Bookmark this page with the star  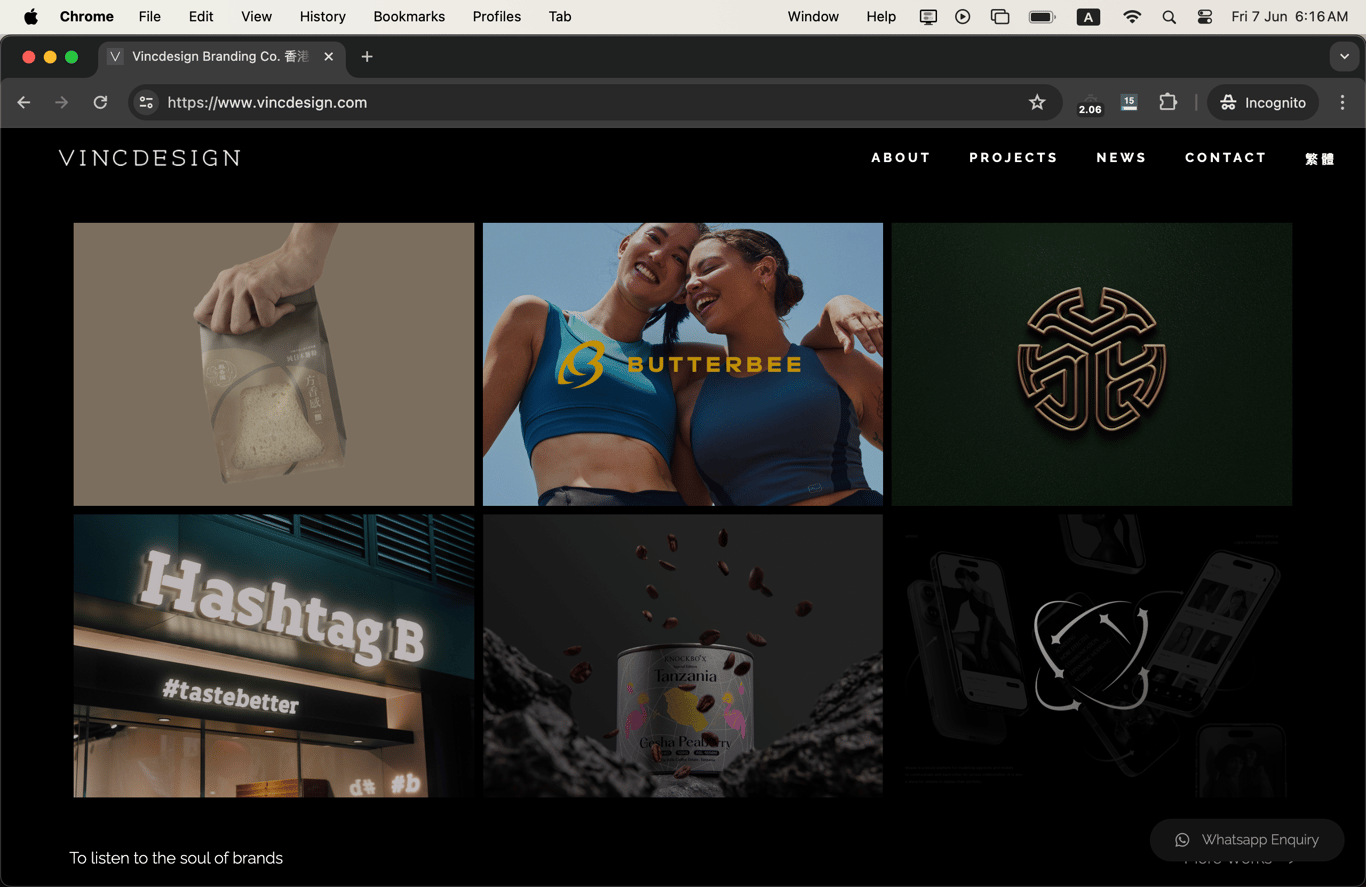(x=1037, y=102)
